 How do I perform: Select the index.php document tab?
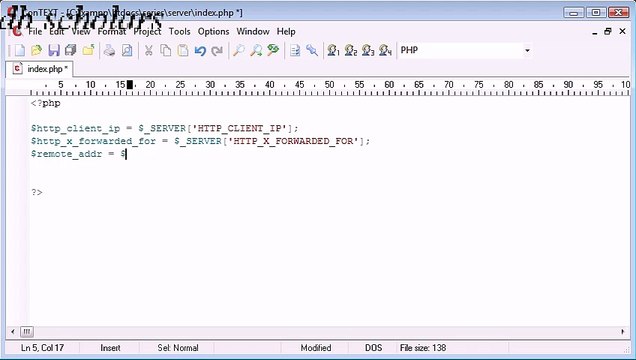40,69
